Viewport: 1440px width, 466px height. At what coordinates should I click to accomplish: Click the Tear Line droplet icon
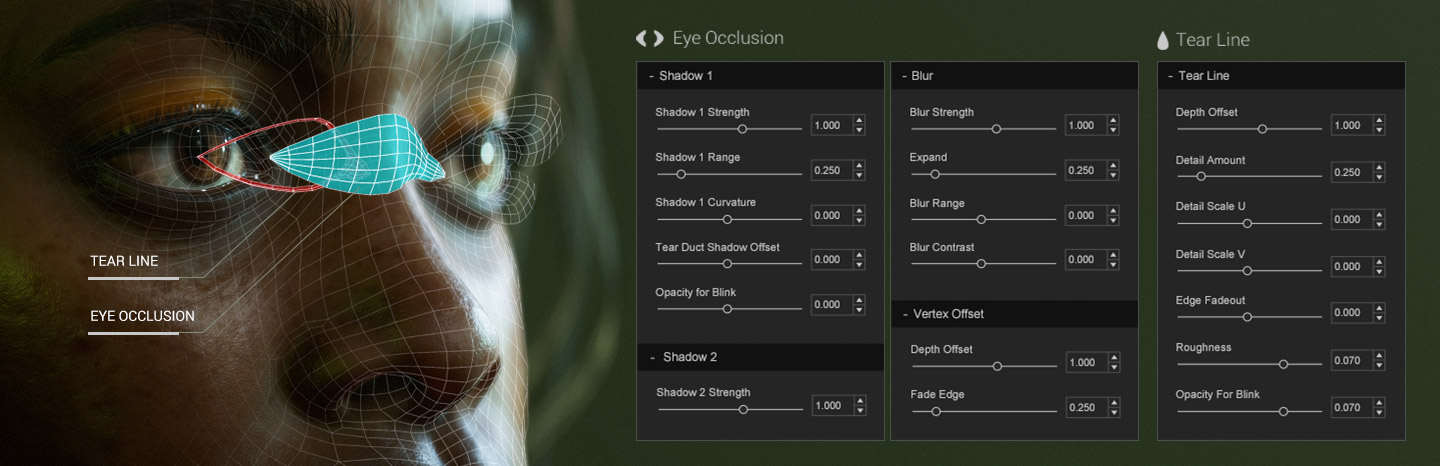(1163, 41)
